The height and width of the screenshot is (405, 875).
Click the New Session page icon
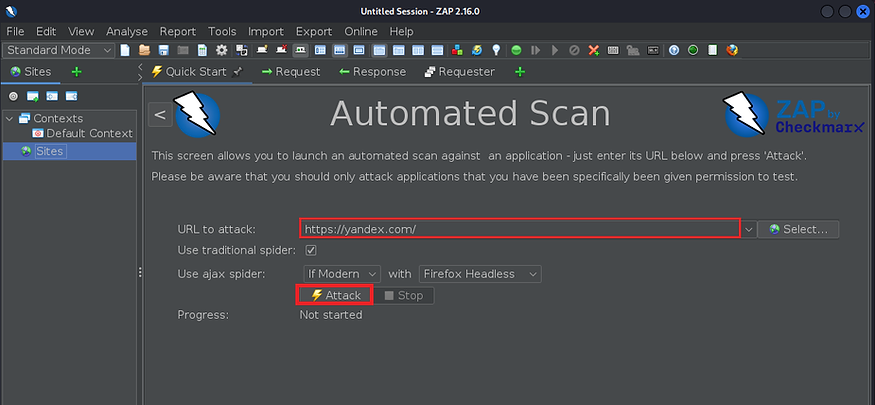coord(125,50)
